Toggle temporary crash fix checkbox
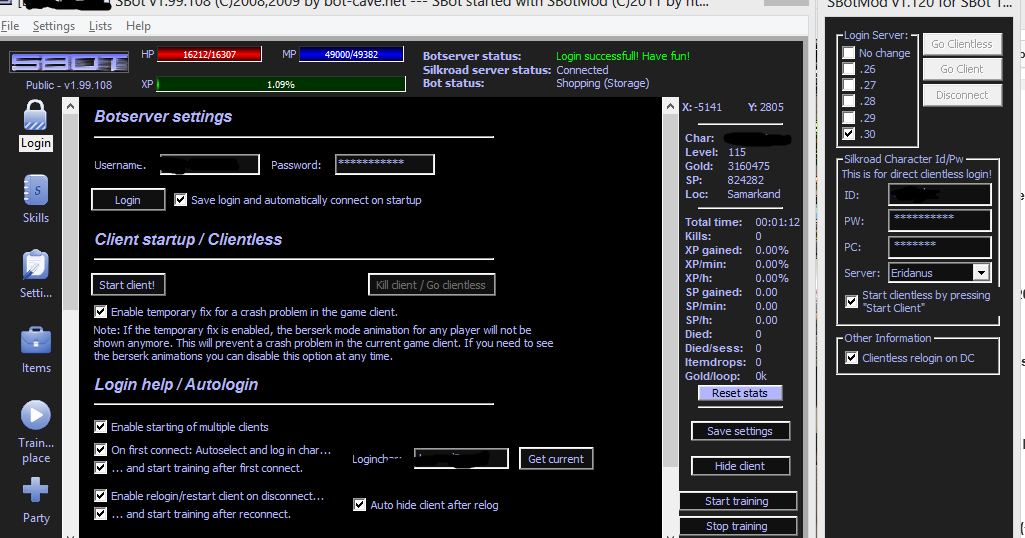Viewport: 1025px width, 538px height. coord(100,312)
